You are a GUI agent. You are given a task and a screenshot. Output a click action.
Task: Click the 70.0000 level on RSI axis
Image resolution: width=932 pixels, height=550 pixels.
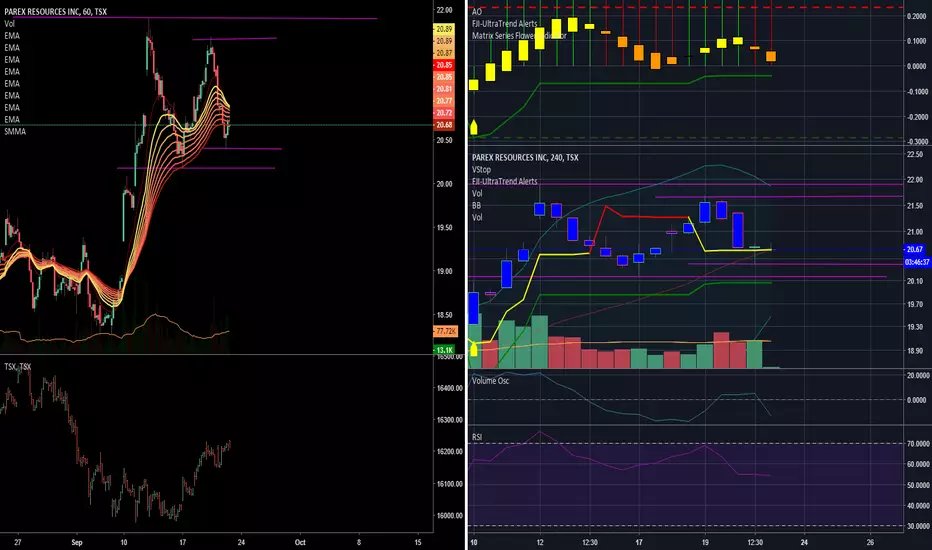pyautogui.click(x=918, y=444)
